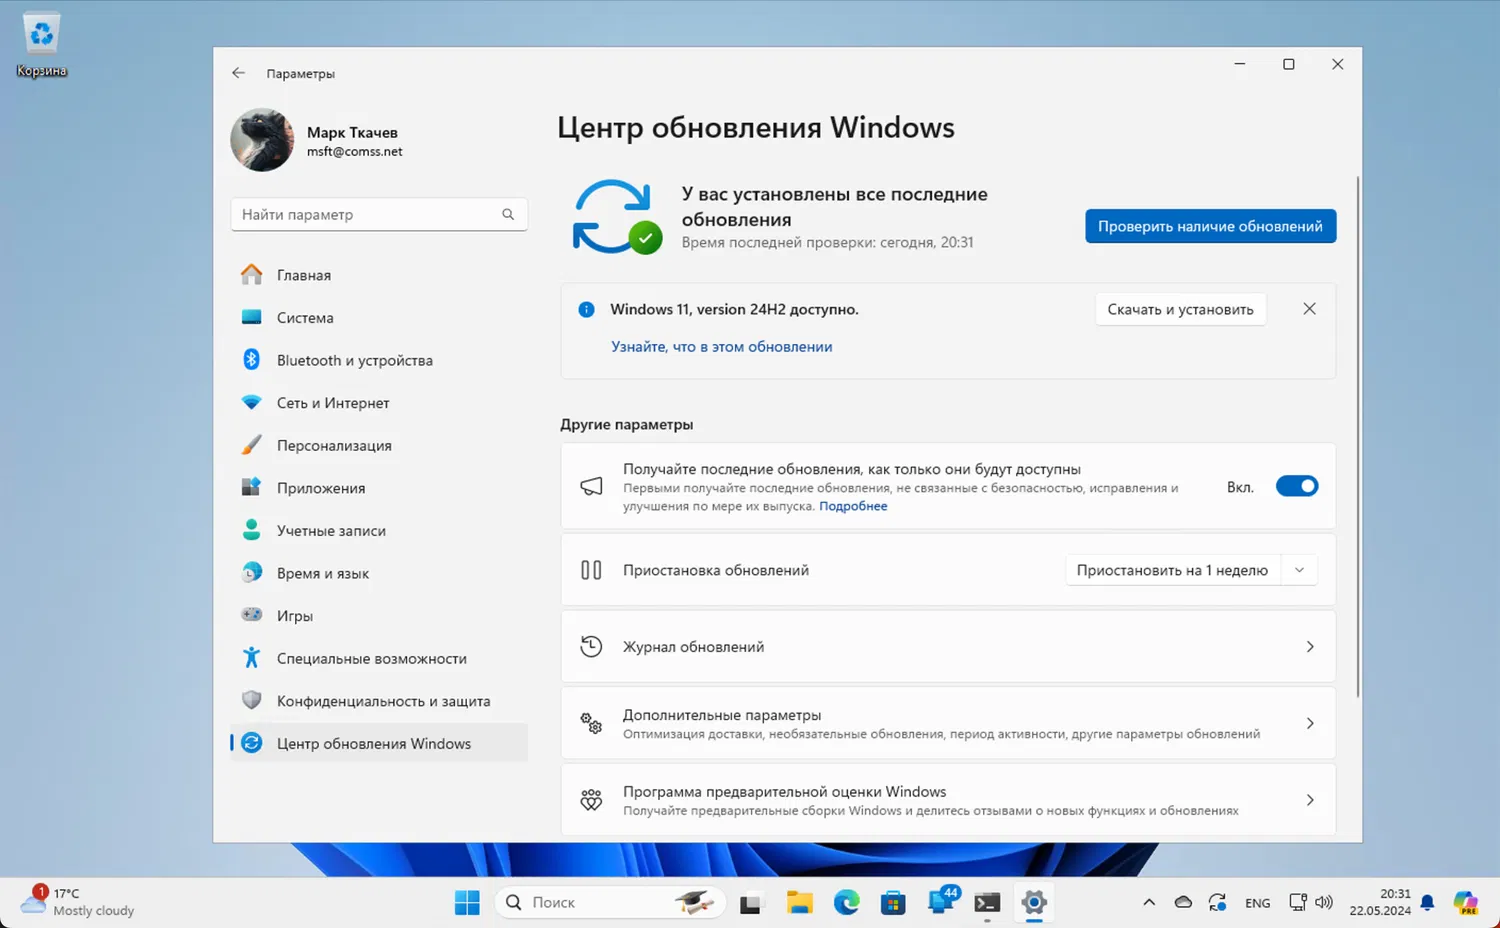Open Terminal from the taskbar
Image resolution: width=1500 pixels, height=928 pixels.
[x=987, y=903]
